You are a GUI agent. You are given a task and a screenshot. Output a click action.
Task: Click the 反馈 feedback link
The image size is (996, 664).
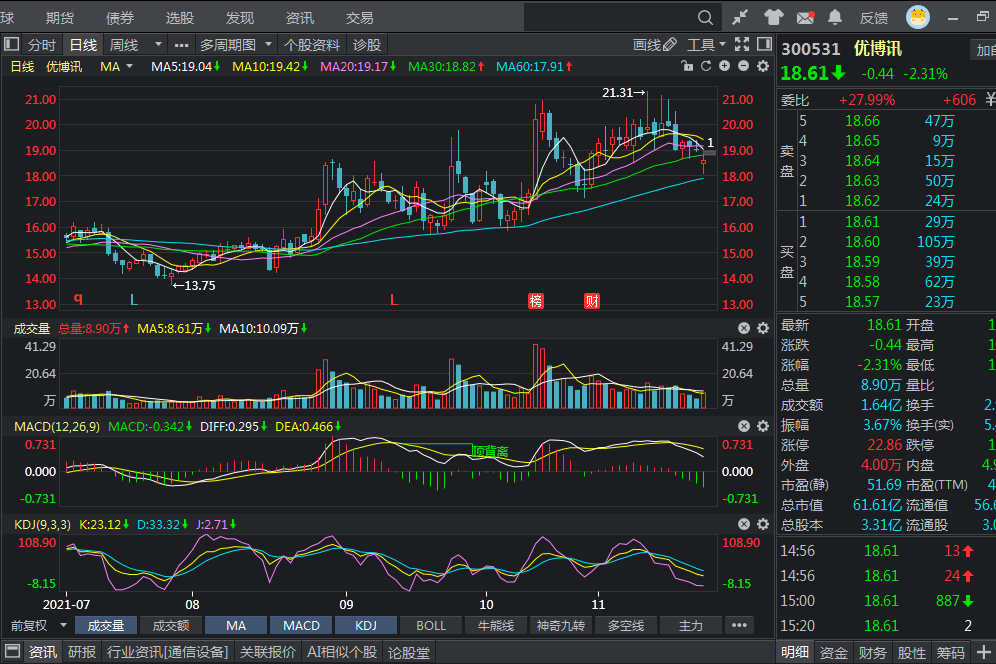pyautogui.click(x=874, y=18)
